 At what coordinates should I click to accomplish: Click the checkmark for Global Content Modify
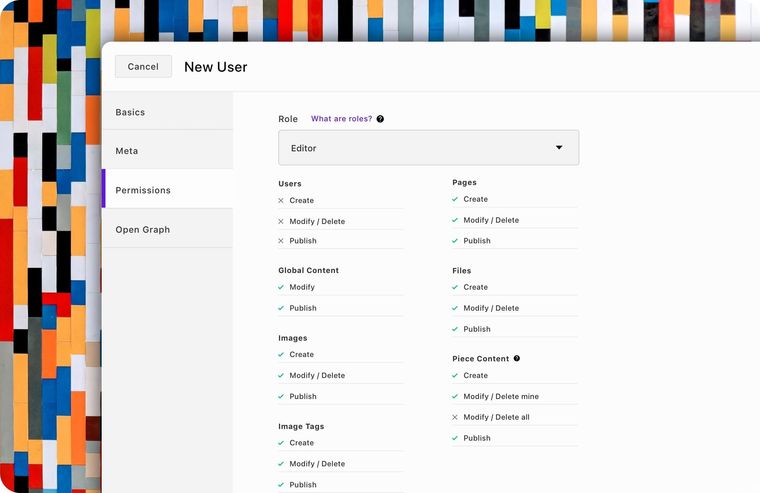(281, 287)
